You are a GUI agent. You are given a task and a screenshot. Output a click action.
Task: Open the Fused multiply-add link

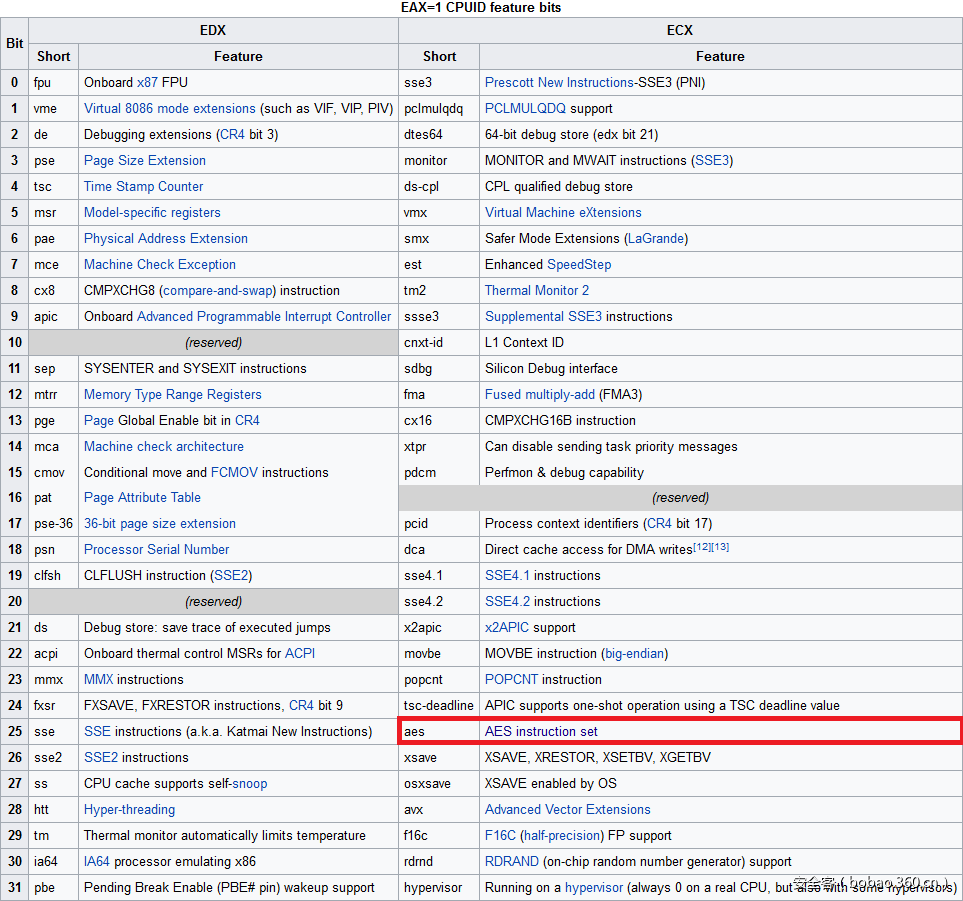pos(540,394)
